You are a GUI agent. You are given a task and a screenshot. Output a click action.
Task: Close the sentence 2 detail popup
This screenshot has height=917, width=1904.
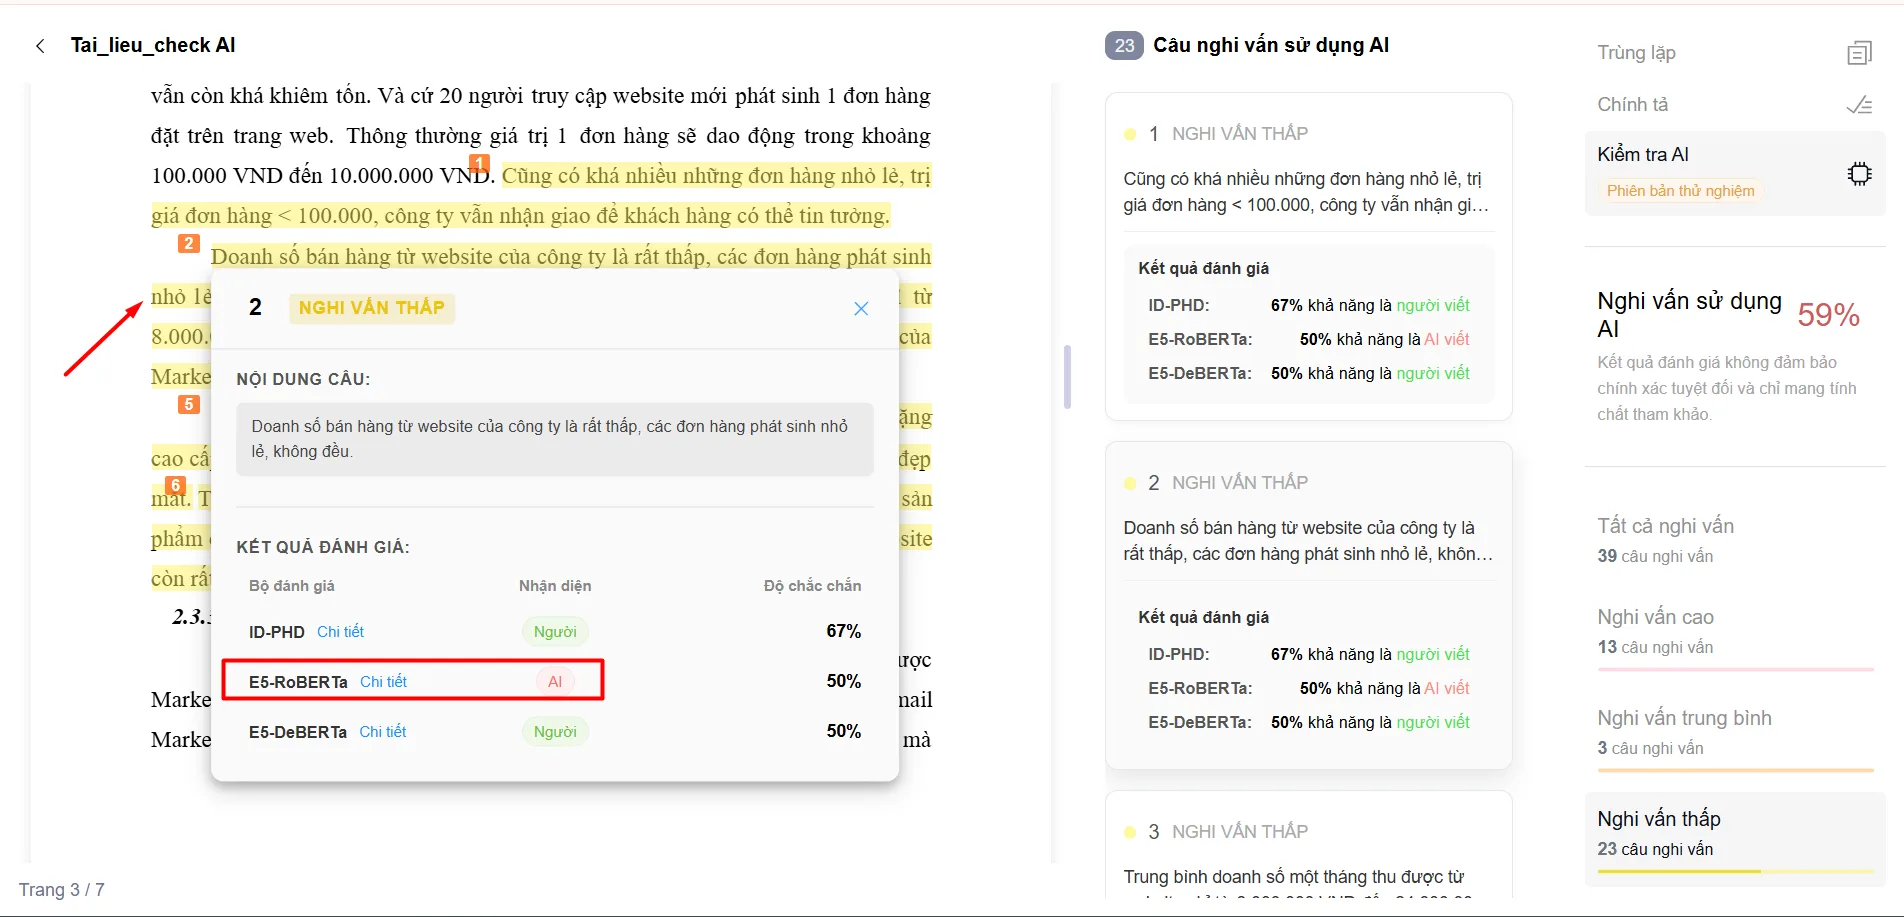[861, 309]
